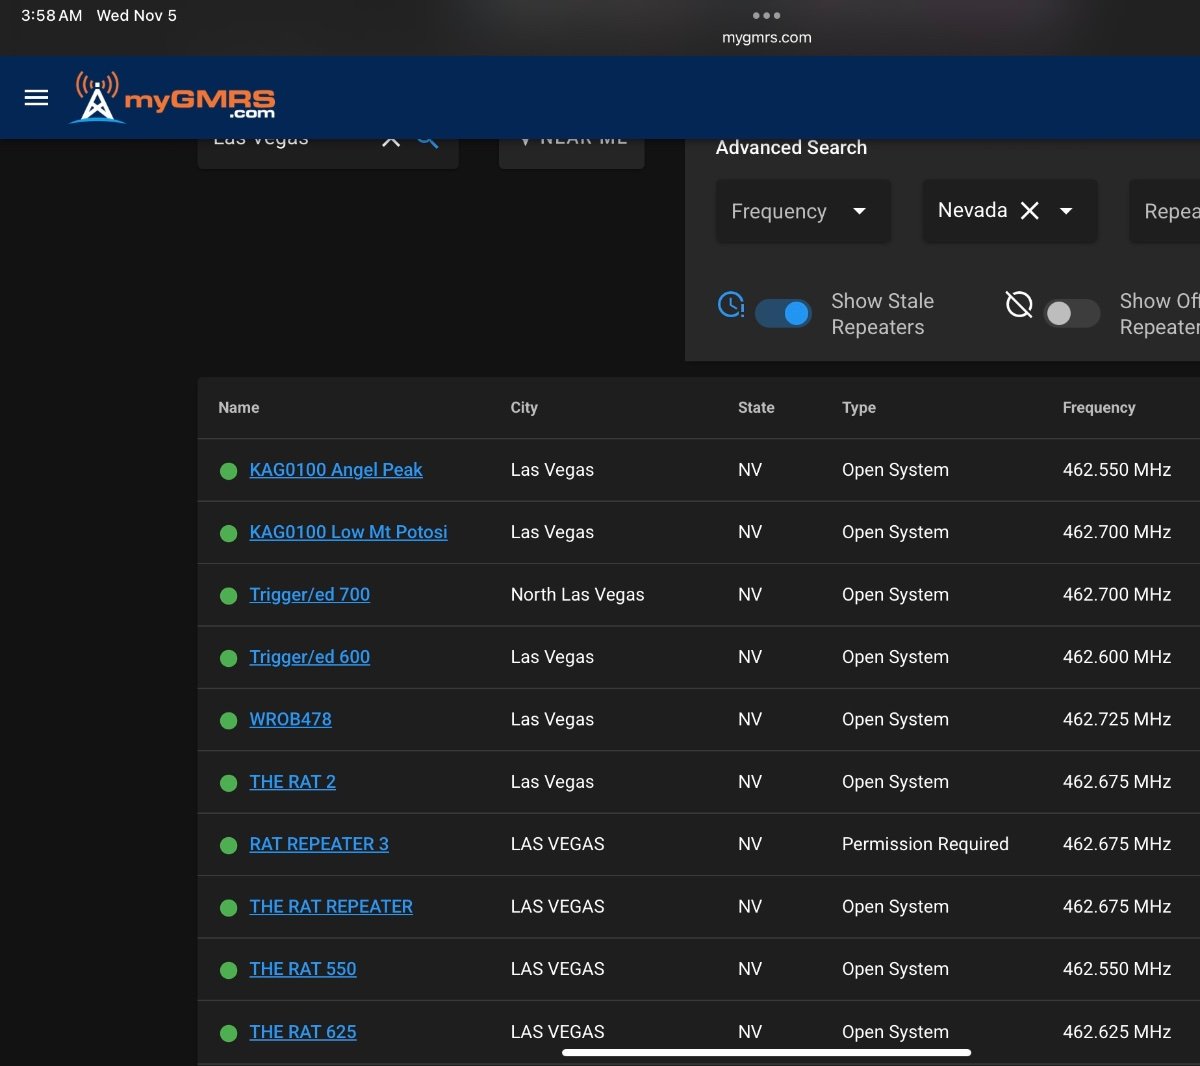Viewport: 1200px width, 1066px height.
Task: Sort table by City column header
Action: tap(523, 408)
